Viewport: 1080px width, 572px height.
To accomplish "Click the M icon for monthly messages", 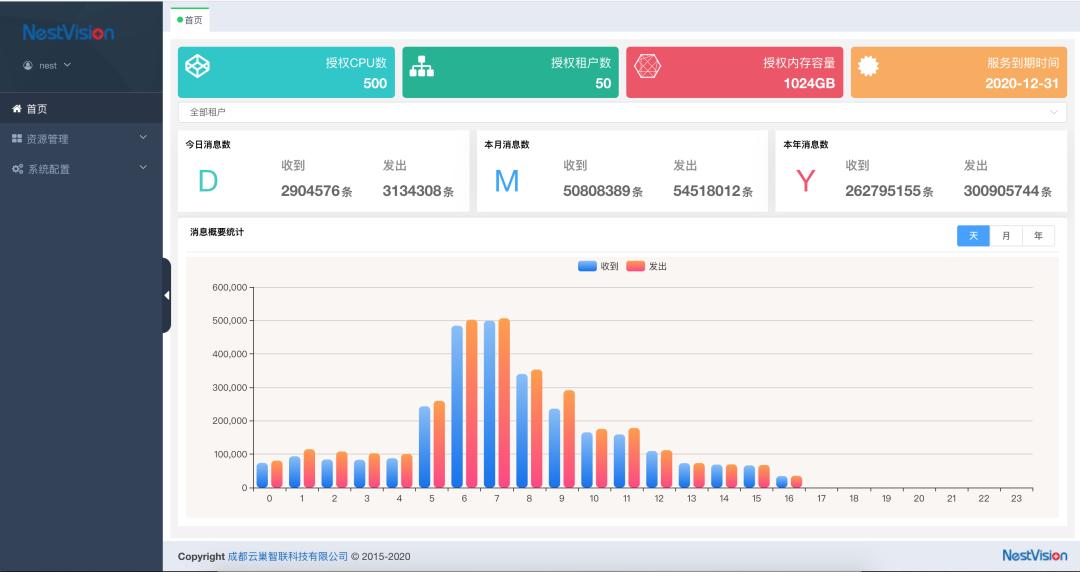I will point(506,181).
